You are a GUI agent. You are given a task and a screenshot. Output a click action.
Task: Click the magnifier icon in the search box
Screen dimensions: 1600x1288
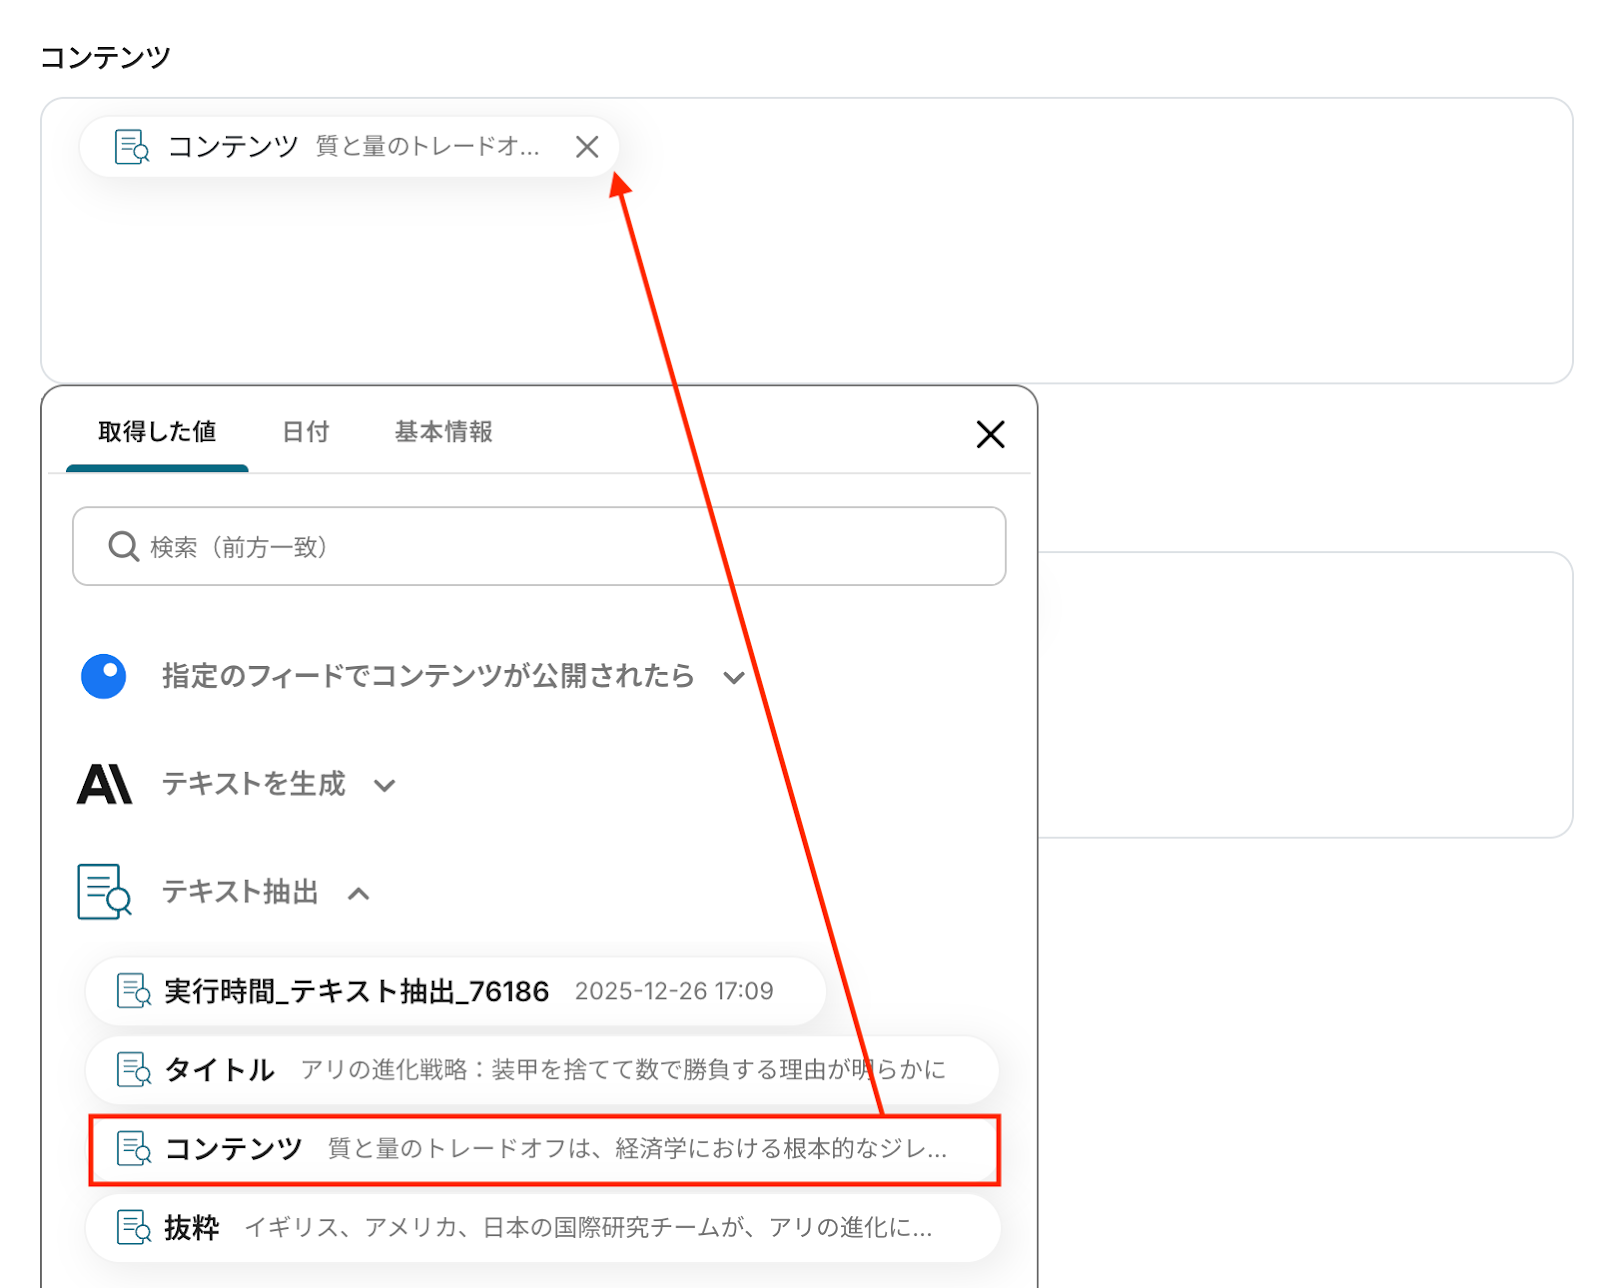coord(123,547)
